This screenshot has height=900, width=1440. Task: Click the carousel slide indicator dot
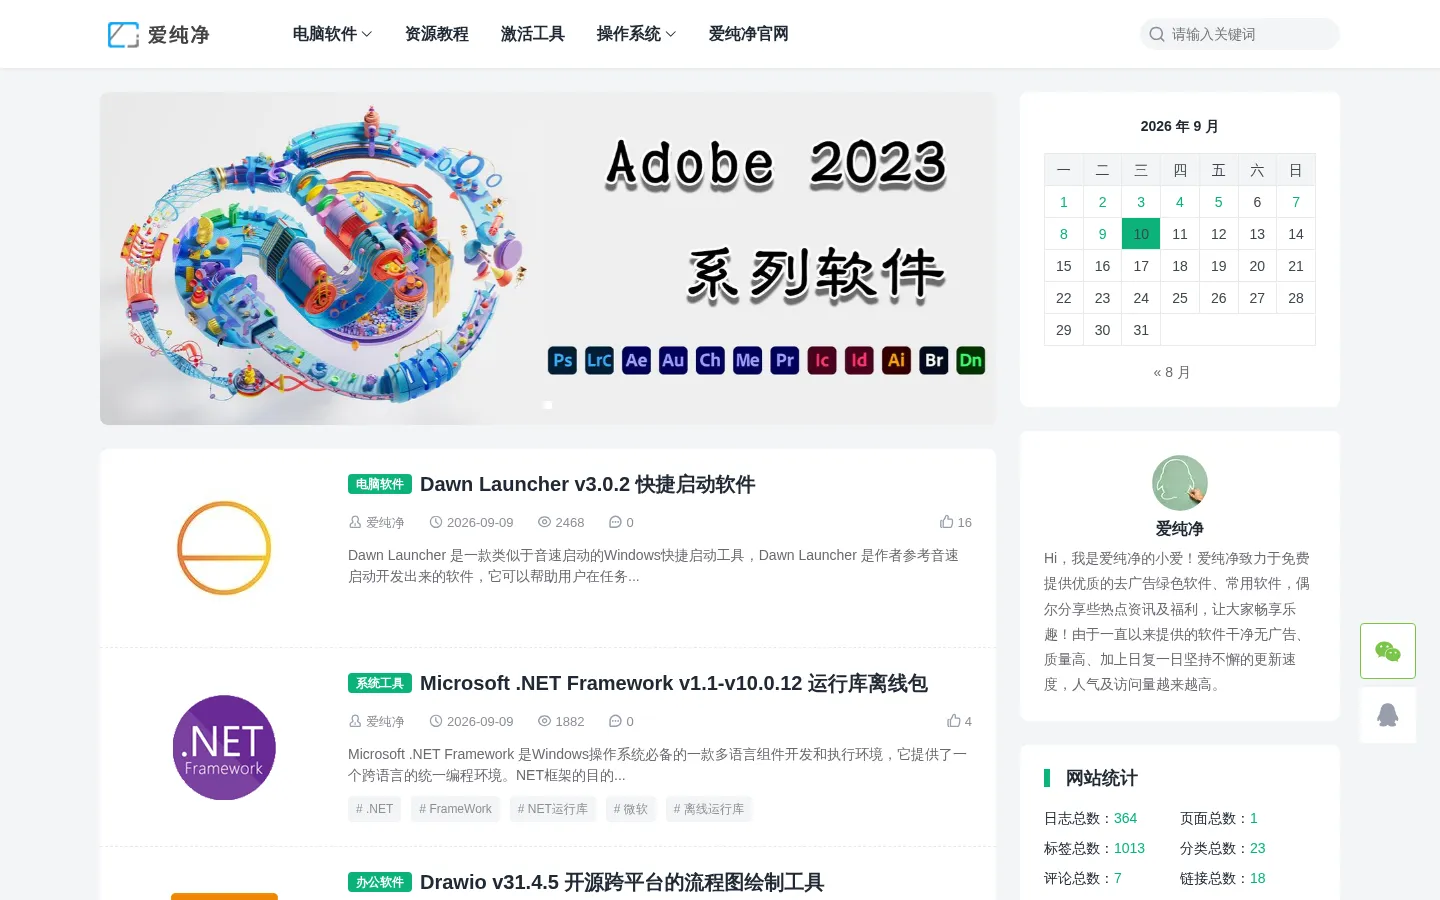click(x=548, y=405)
